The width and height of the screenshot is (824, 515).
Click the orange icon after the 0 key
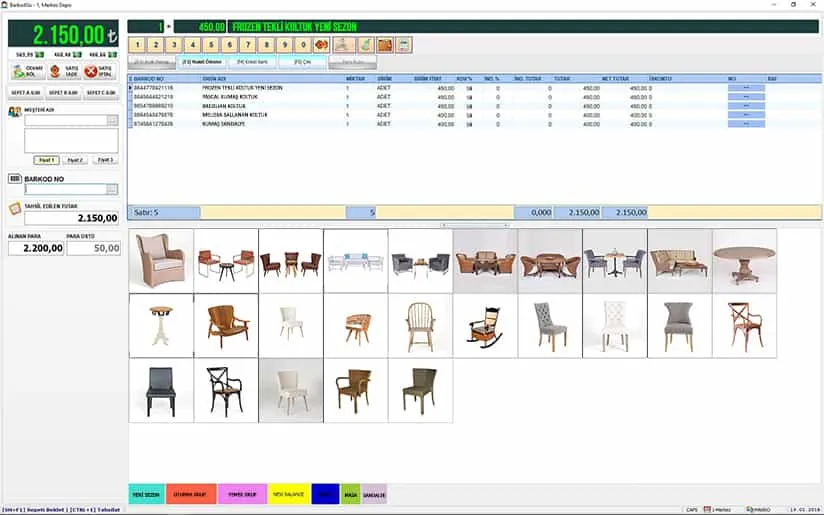[x=321, y=45]
